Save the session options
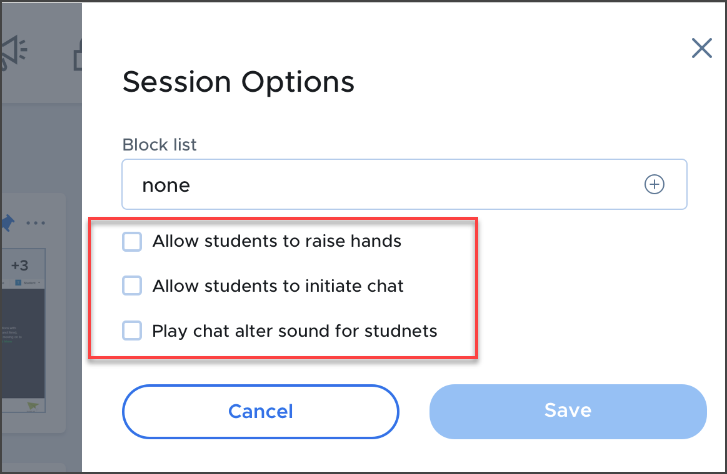The height and width of the screenshot is (474, 727). [x=567, y=411]
